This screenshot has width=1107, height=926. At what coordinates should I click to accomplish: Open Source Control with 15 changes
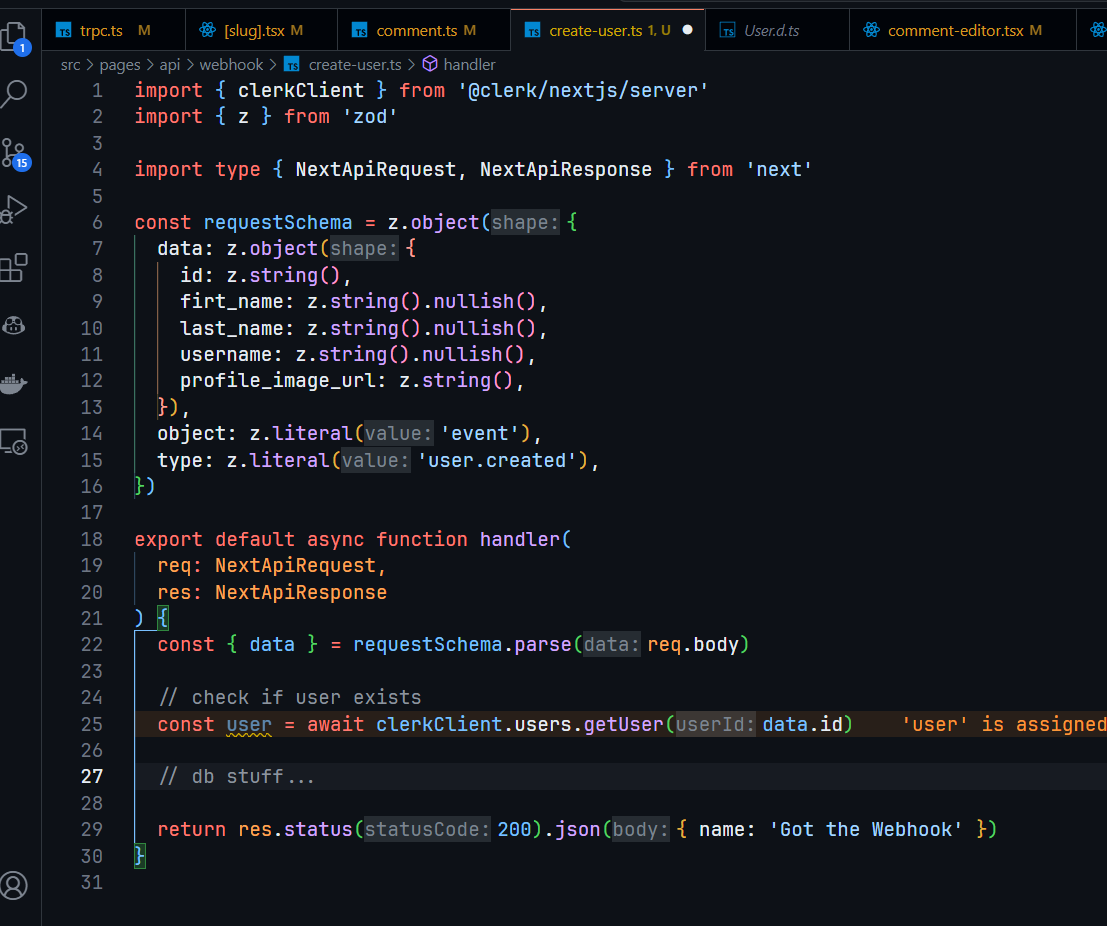14,153
